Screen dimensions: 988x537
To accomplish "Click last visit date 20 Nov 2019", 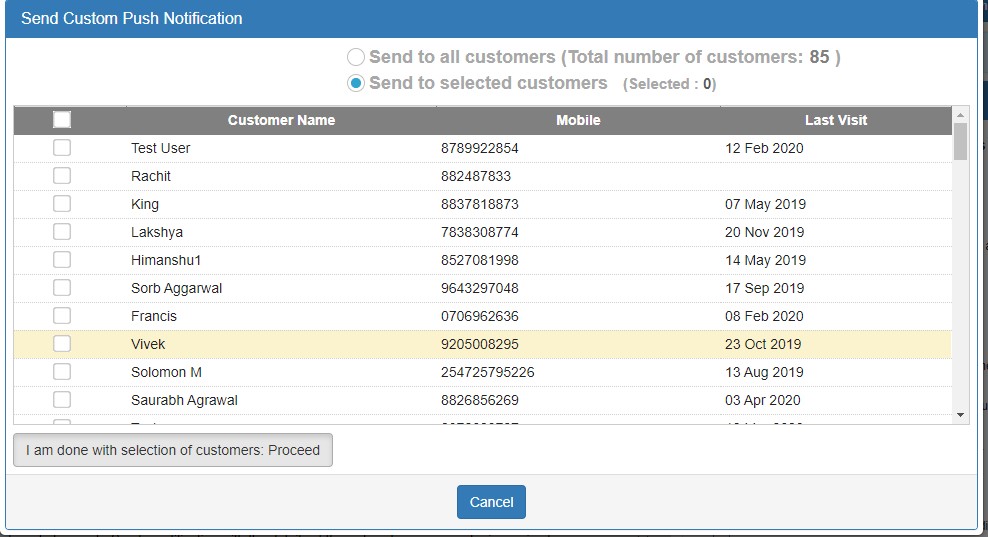I will pos(764,232).
